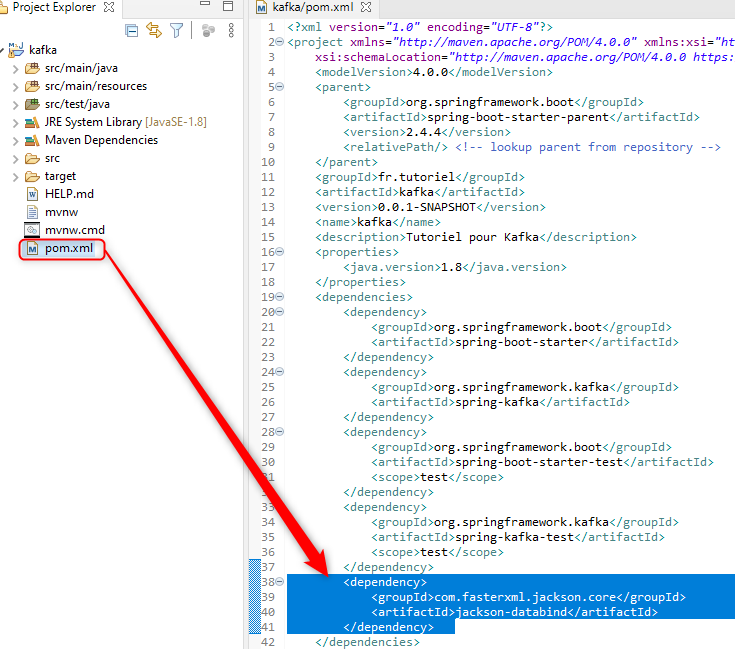
Task: Open Project Explorer View Menu (three dots)
Action: click(x=233, y=30)
